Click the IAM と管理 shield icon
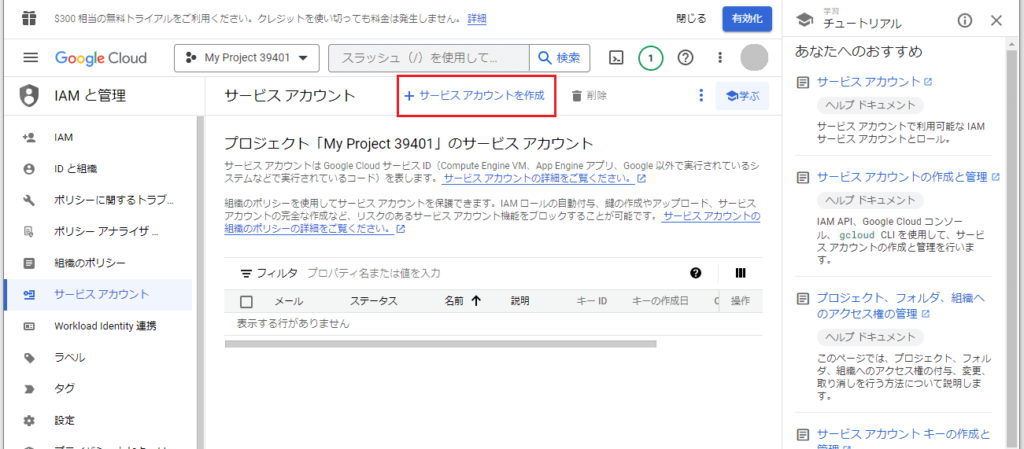The image size is (1024, 449). [29, 97]
